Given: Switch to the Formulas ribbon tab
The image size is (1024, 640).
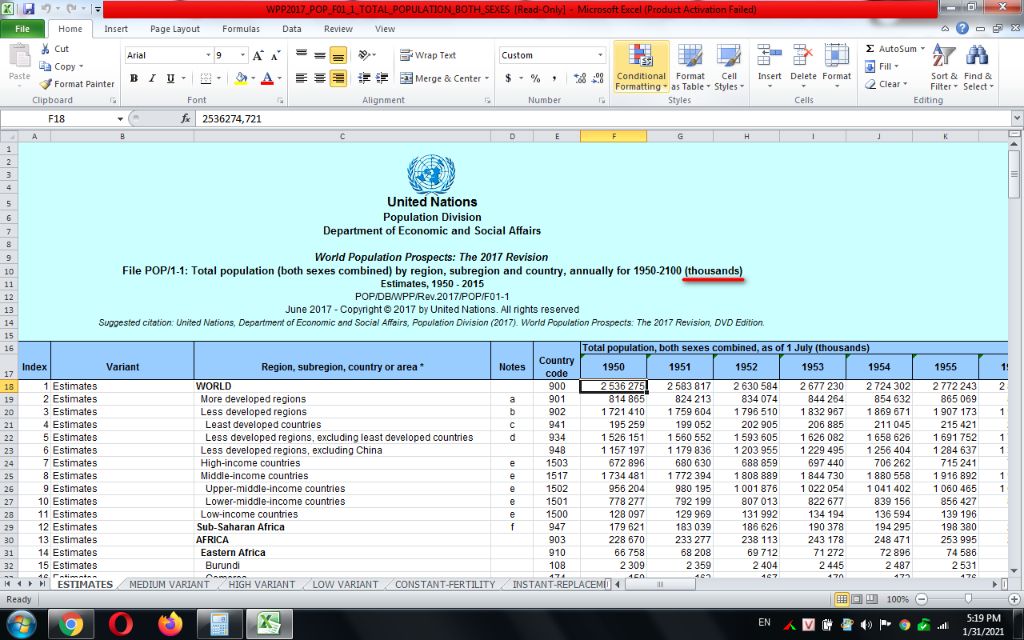Looking at the screenshot, I should [241, 29].
